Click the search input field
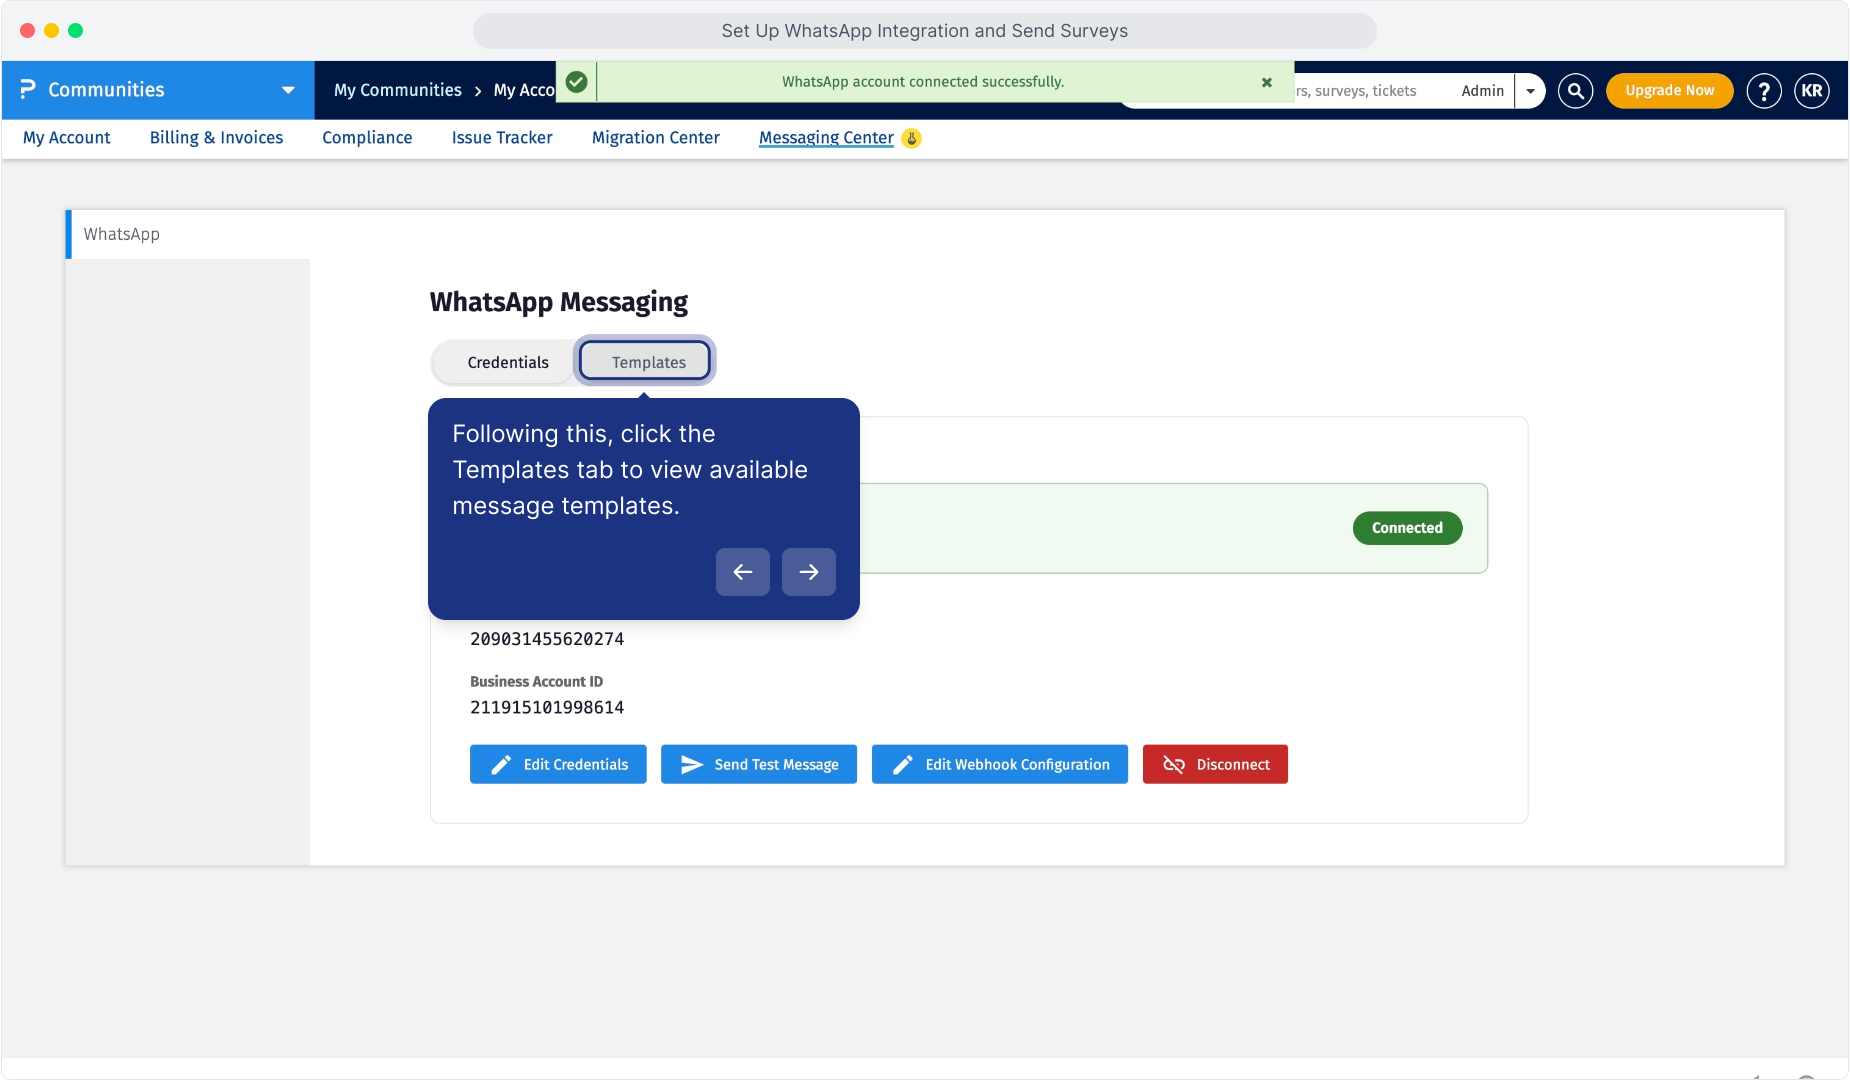The image size is (1850, 1080). click(x=1370, y=91)
